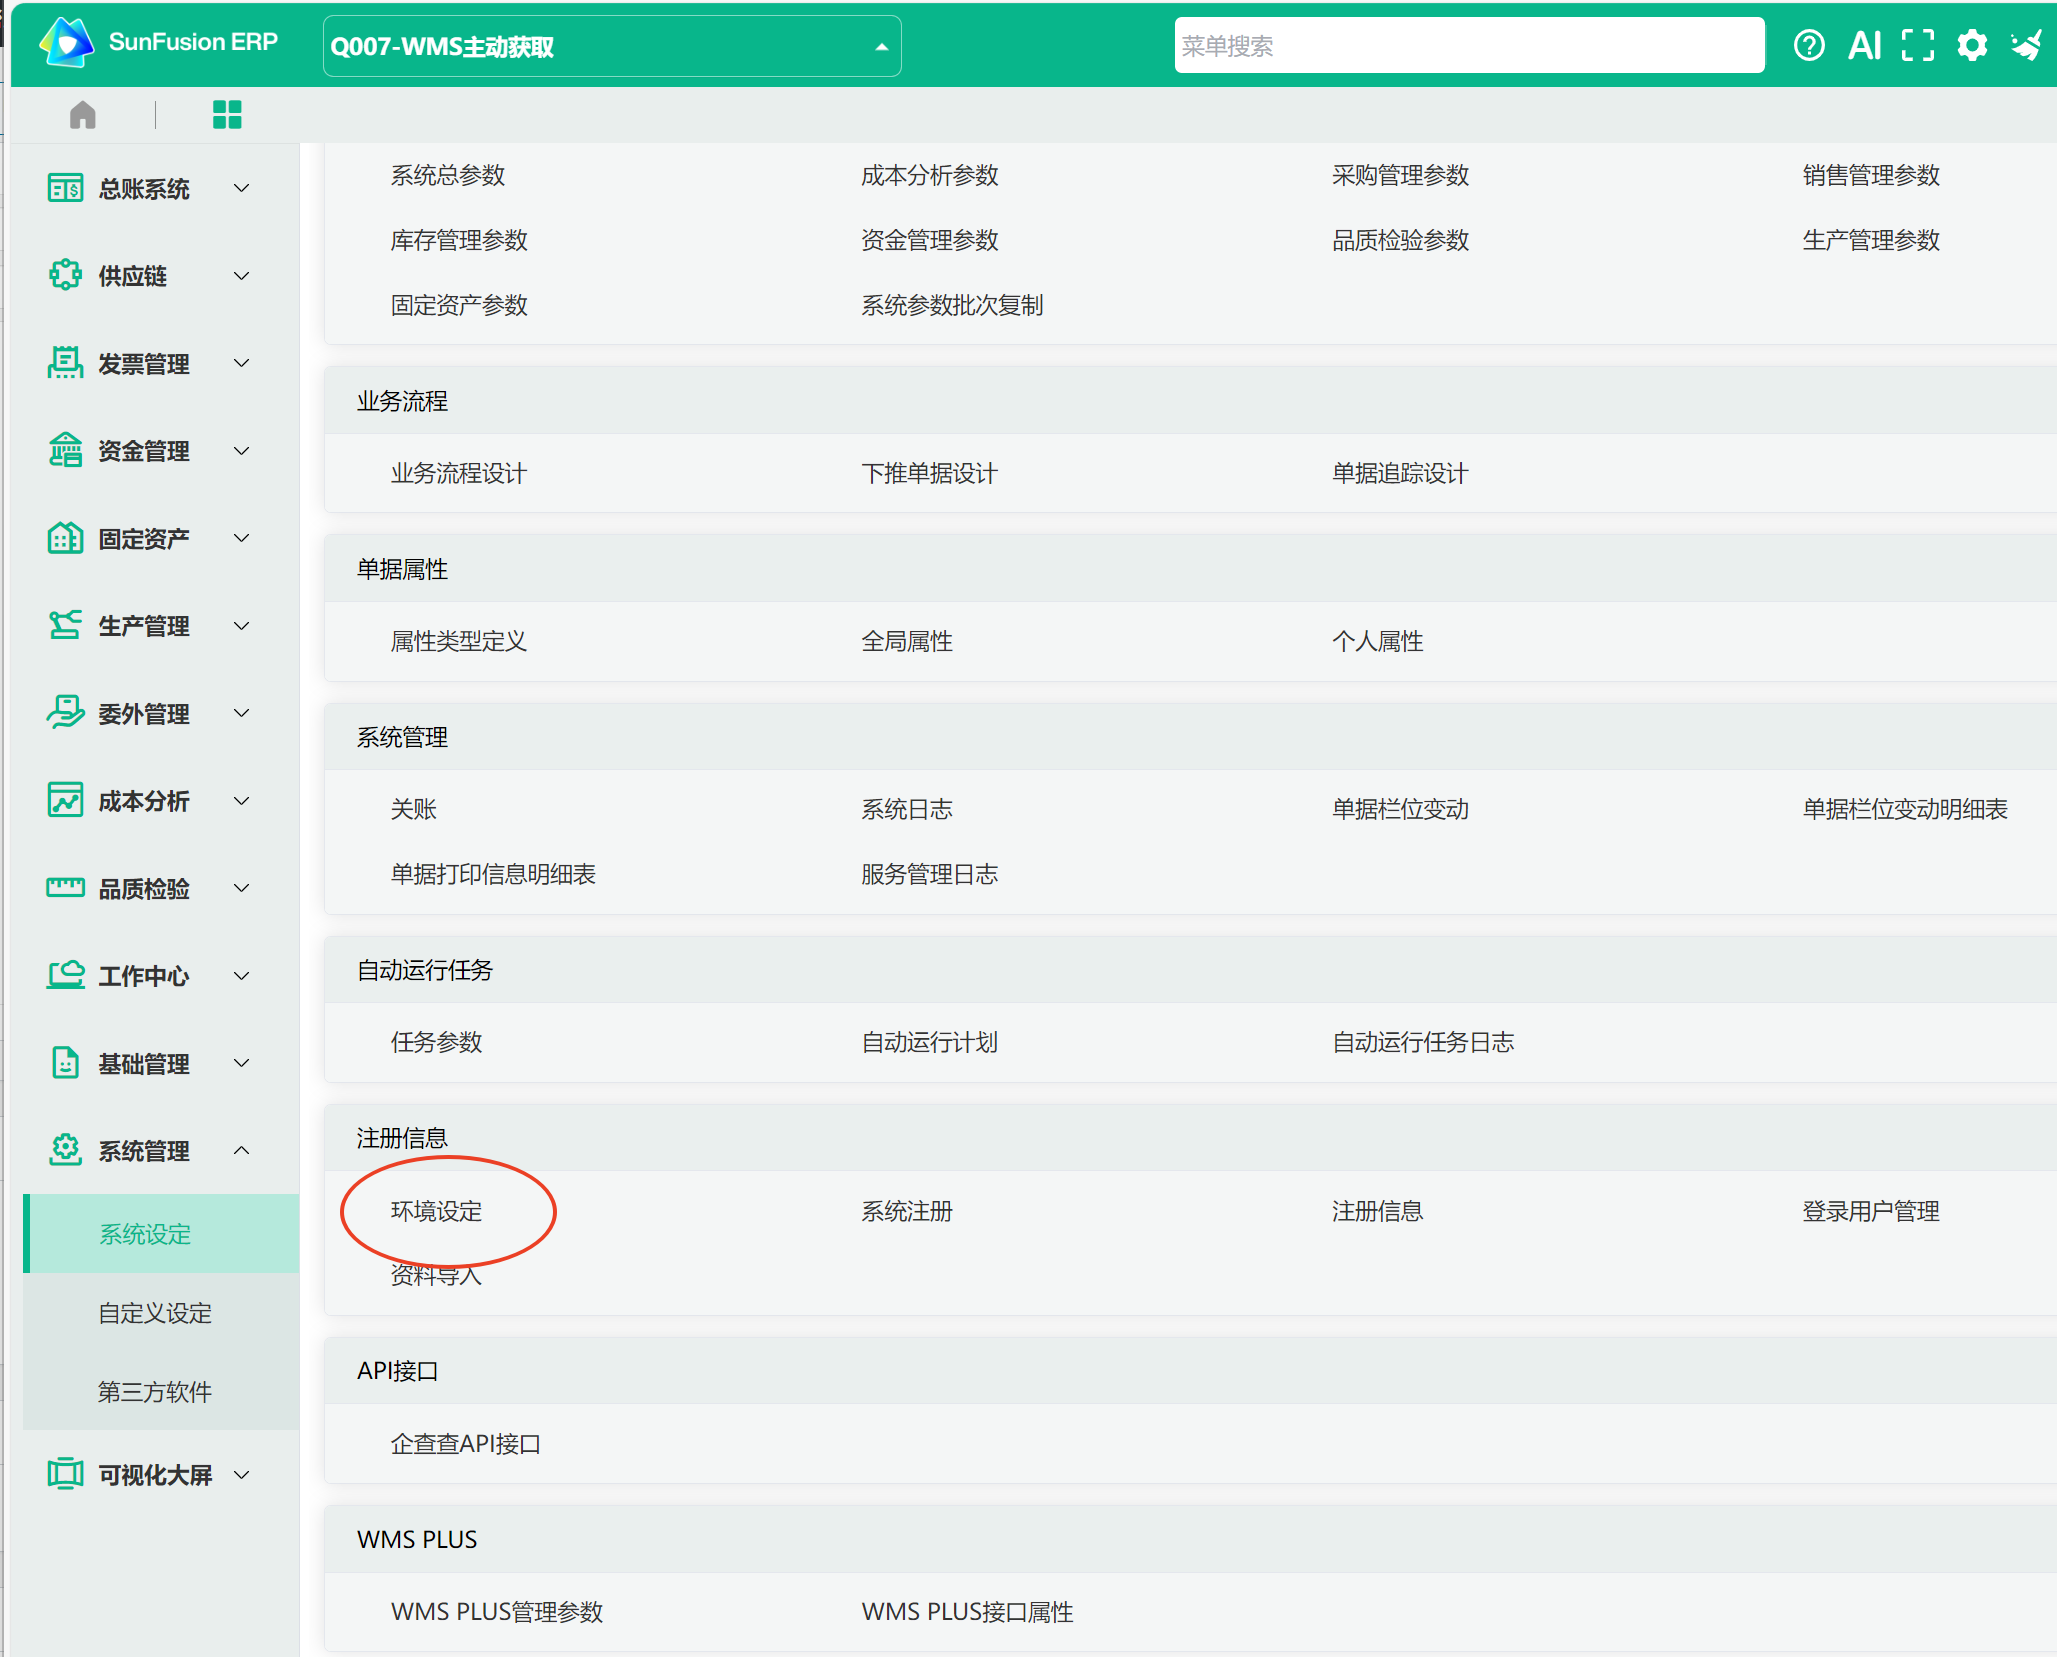Open 自动运行计划 link
This screenshot has width=2057, height=1657.
point(930,1042)
